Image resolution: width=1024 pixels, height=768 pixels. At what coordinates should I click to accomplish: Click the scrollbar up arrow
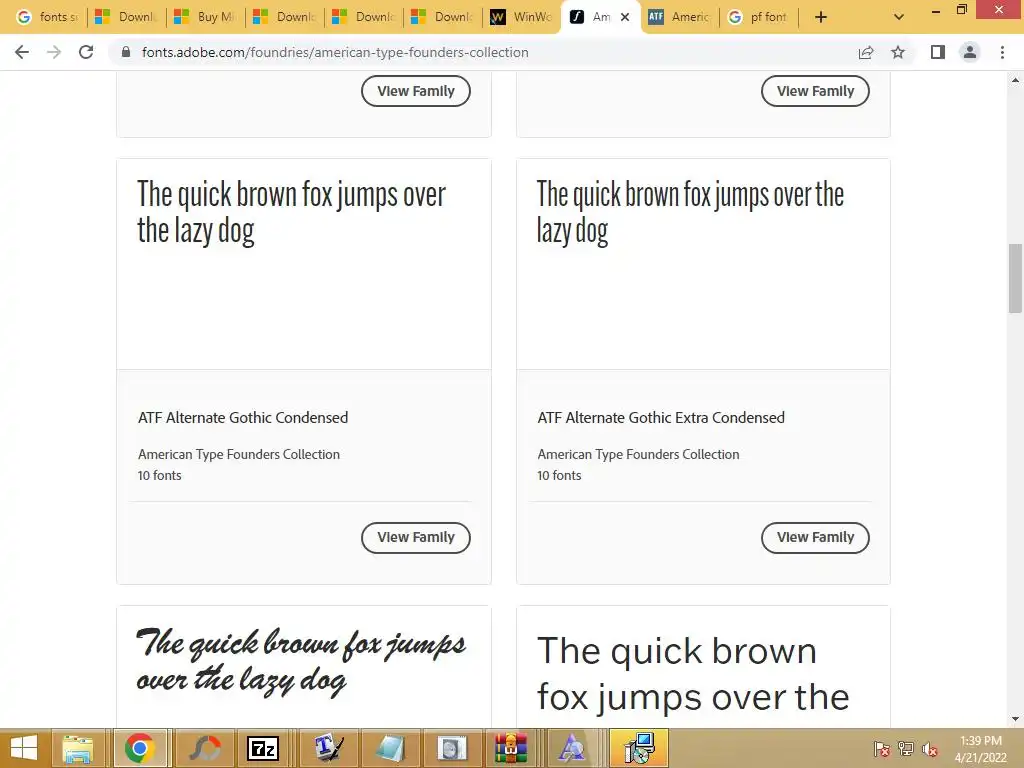(1015, 80)
